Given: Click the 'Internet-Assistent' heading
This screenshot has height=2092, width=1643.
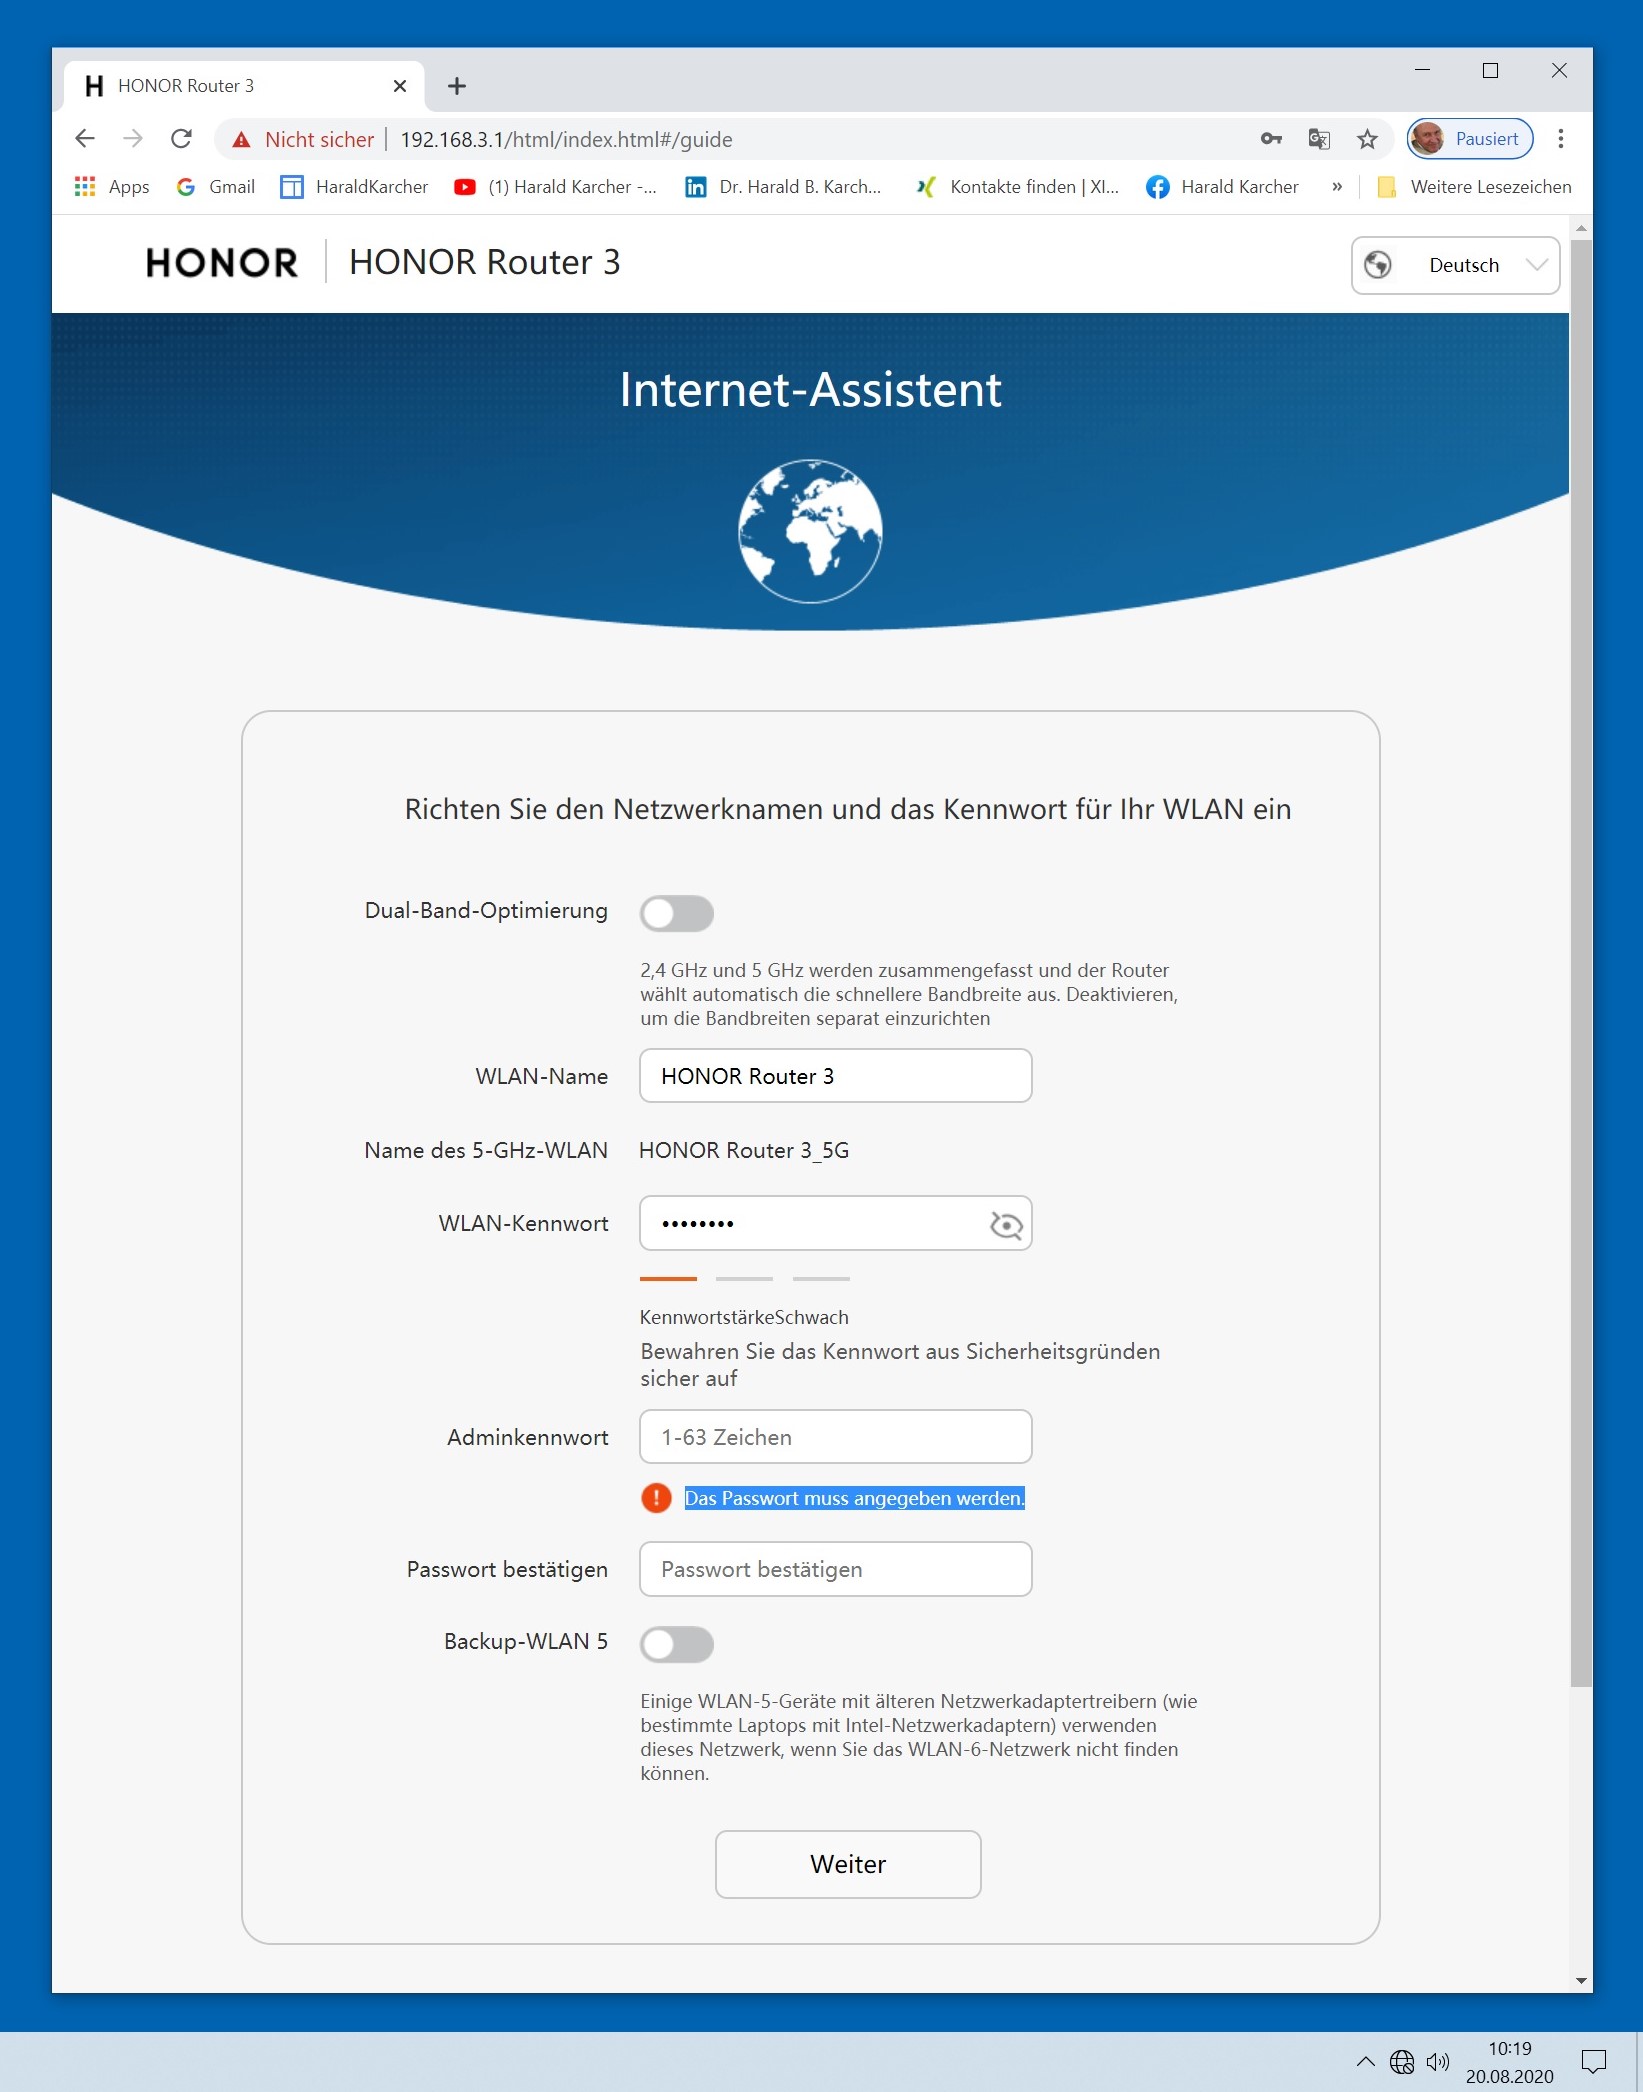Looking at the screenshot, I should [x=810, y=389].
